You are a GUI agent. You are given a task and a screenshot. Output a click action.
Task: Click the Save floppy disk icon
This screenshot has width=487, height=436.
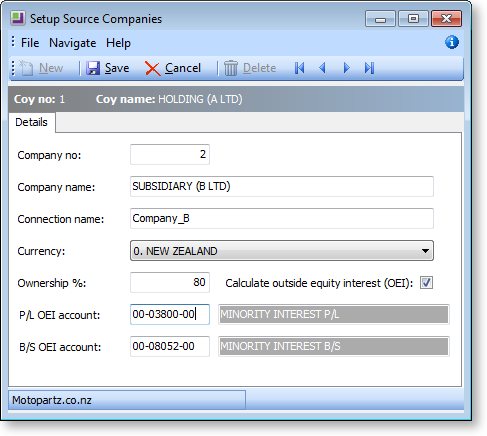(93, 68)
